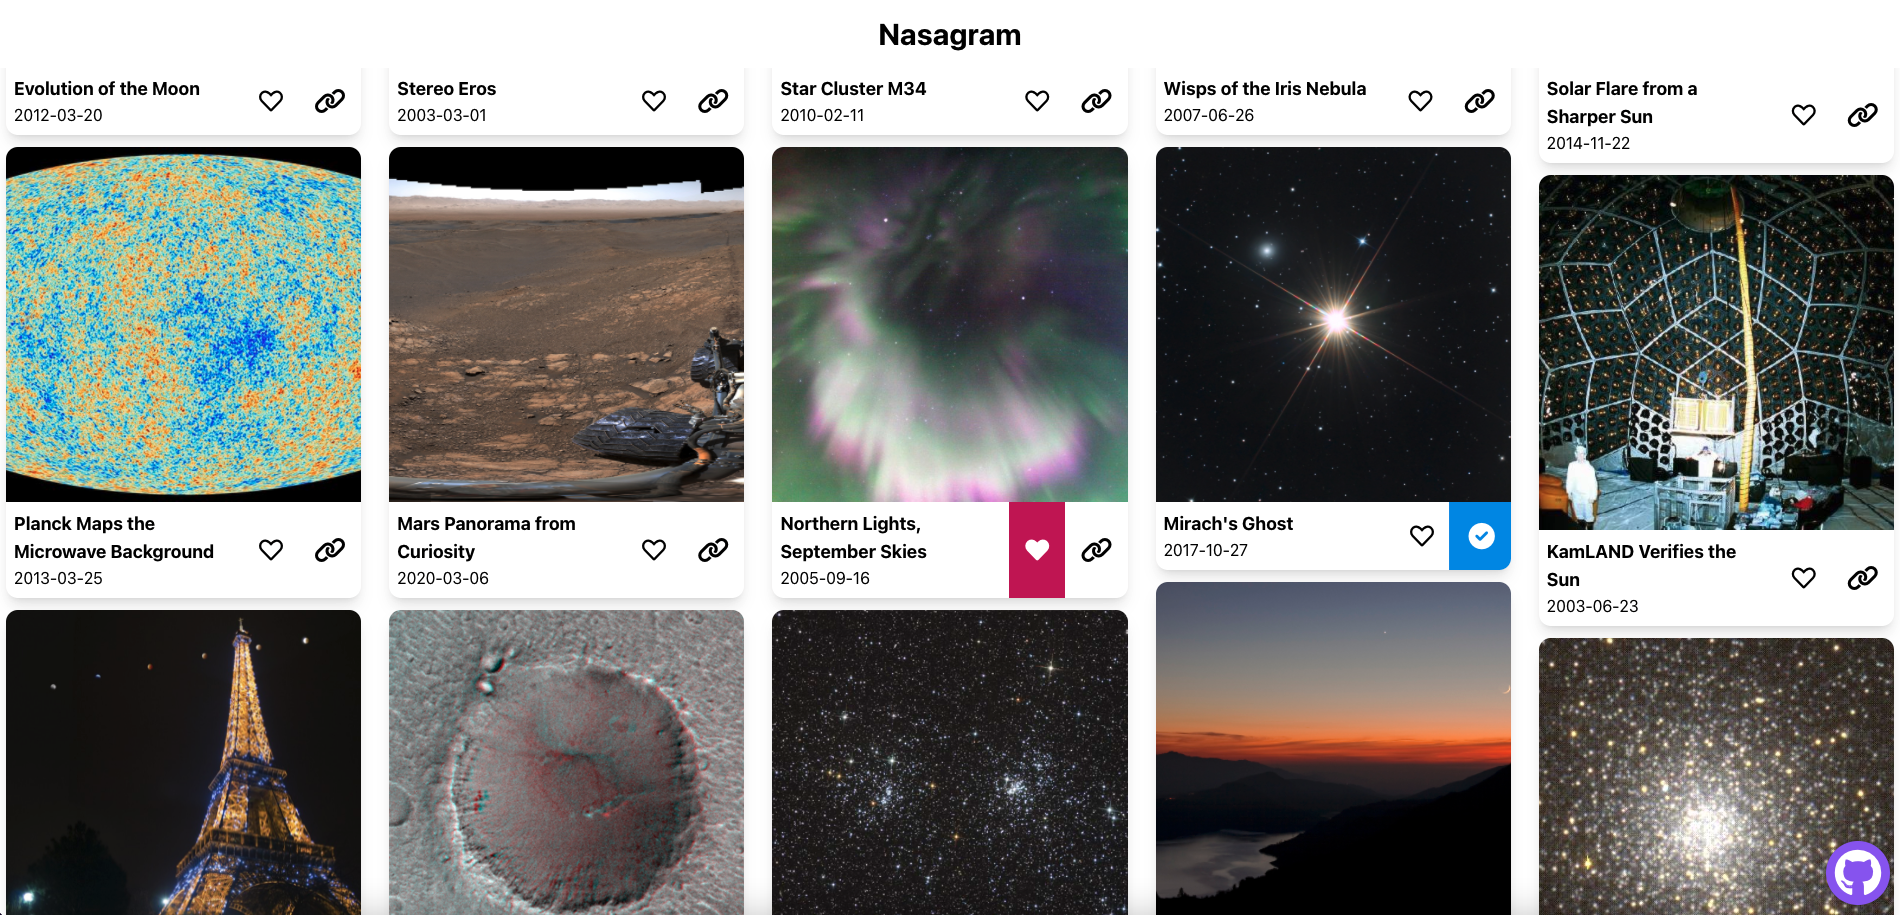Copy link for Stereo Eros
Image resolution: width=1900 pixels, height=915 pixels.
pyautogui.click(x=713, y=101)
